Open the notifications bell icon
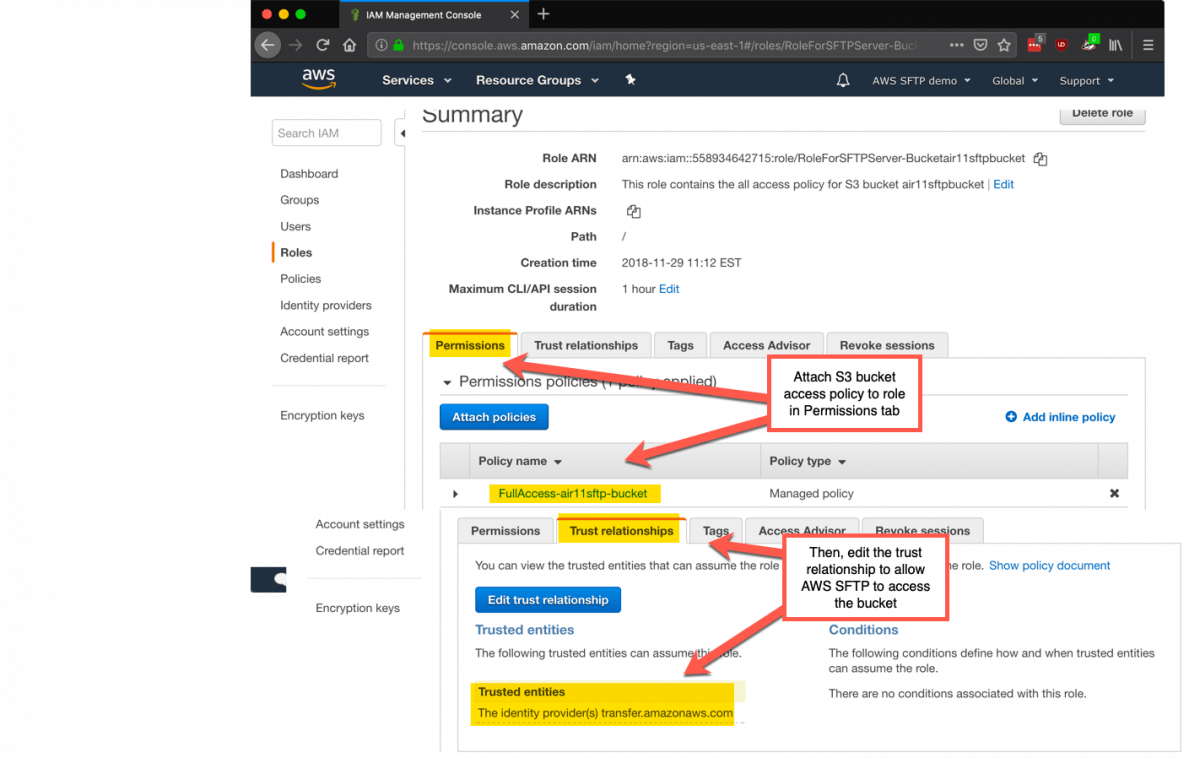Screen dimensions: 1200x758 pos(843,80)
